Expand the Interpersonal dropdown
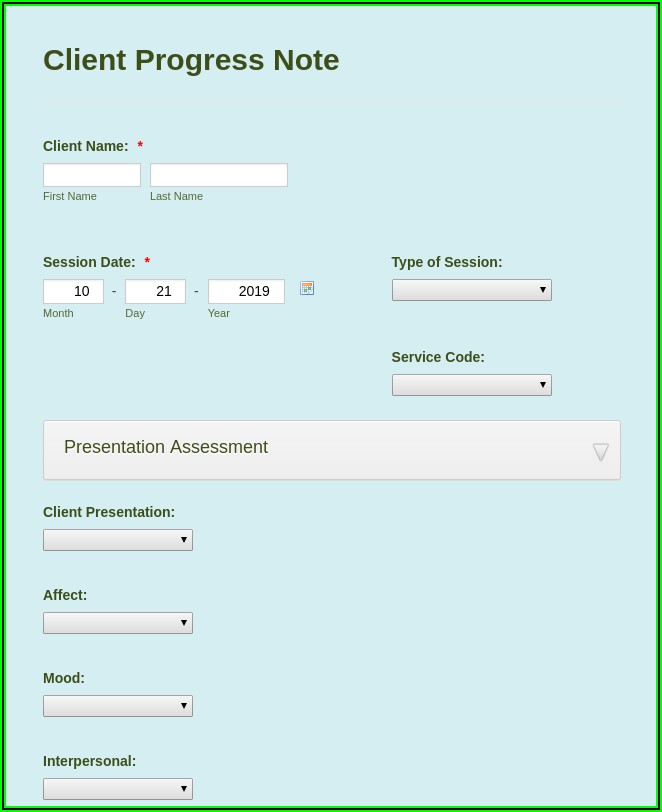 coord(118,789)
